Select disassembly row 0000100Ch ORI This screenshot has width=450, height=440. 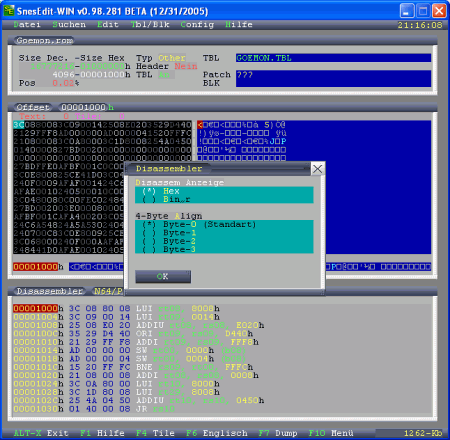click(x=133, y=333)
